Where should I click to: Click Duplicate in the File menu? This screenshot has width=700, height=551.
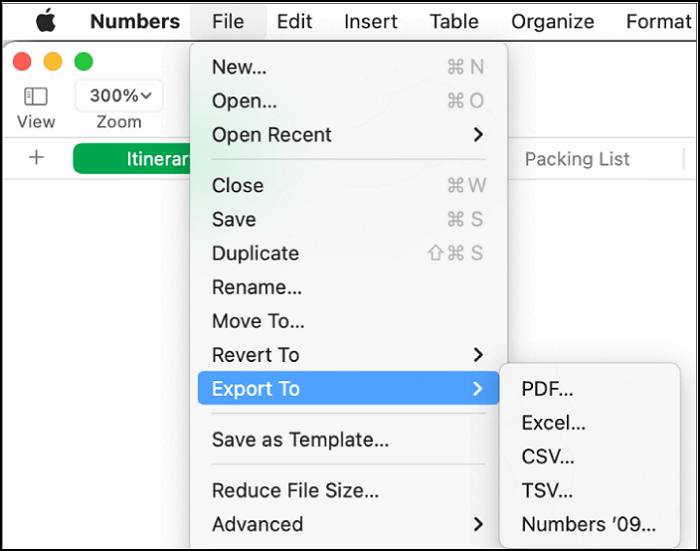(255, 254)
